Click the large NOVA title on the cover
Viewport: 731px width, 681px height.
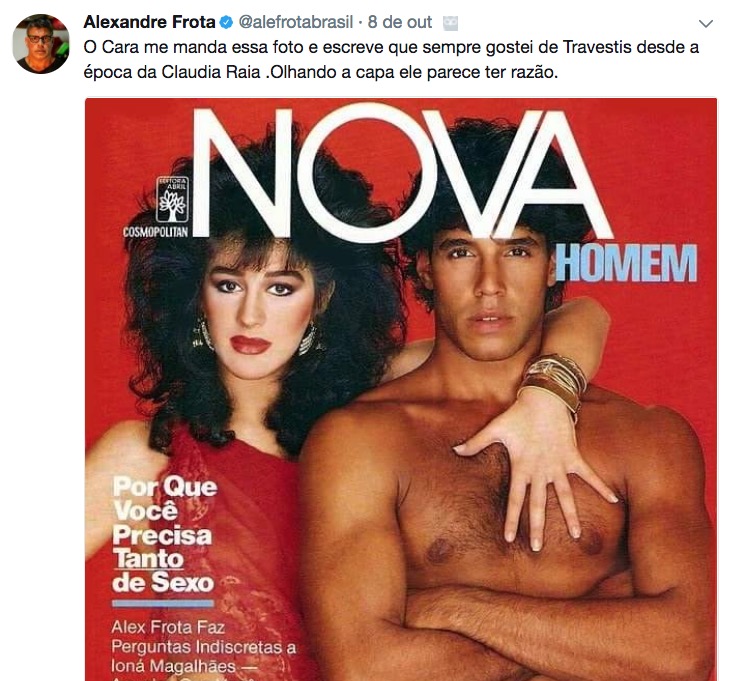click(401, 173)
